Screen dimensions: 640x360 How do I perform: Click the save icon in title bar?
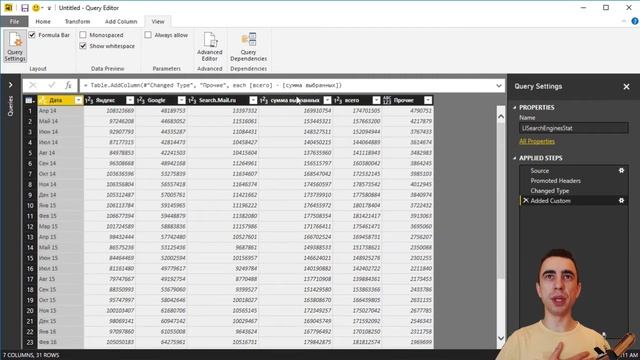tap(25, 8)
